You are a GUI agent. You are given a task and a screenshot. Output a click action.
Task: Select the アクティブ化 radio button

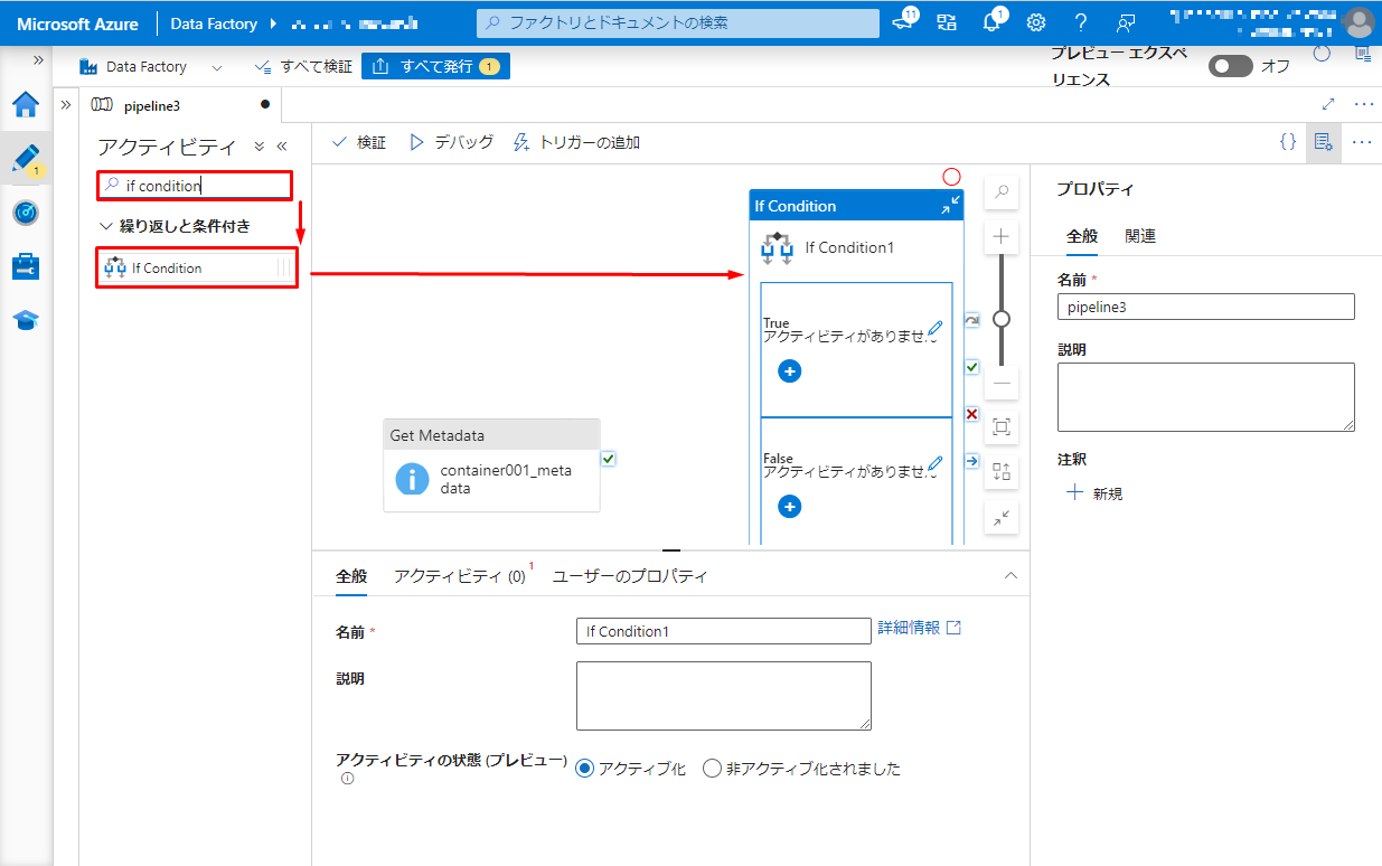point(585,769)
